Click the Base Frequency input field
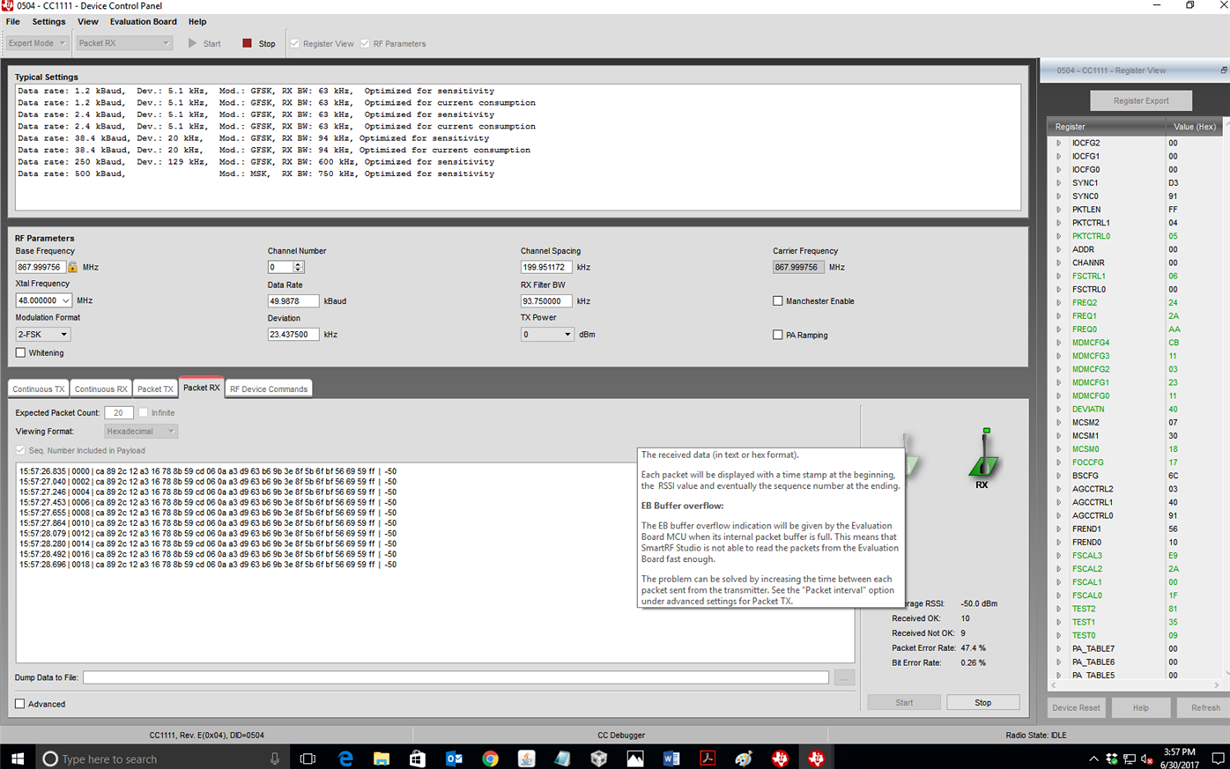1230x769 pixels. pos(41,267)
